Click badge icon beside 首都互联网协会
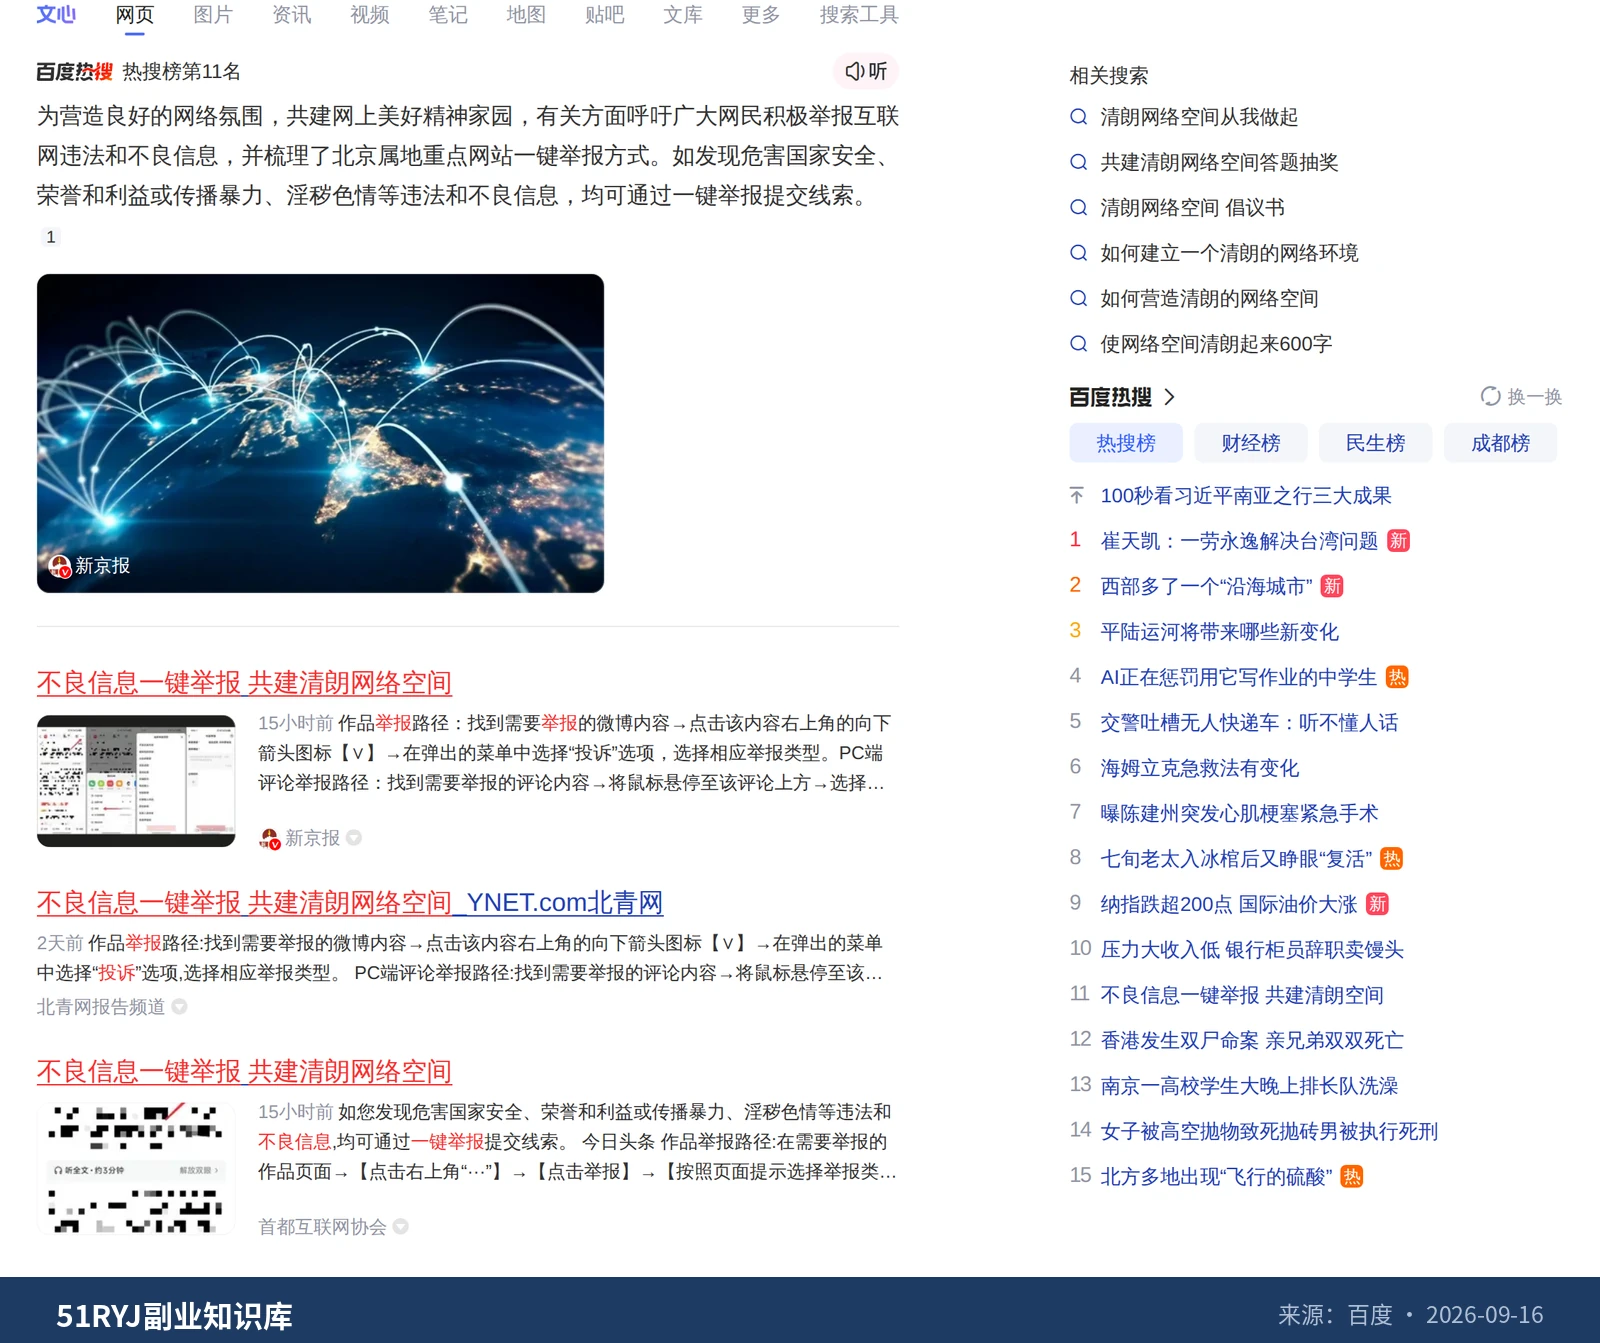The image size is (1600, 1343). [400, 1226]
